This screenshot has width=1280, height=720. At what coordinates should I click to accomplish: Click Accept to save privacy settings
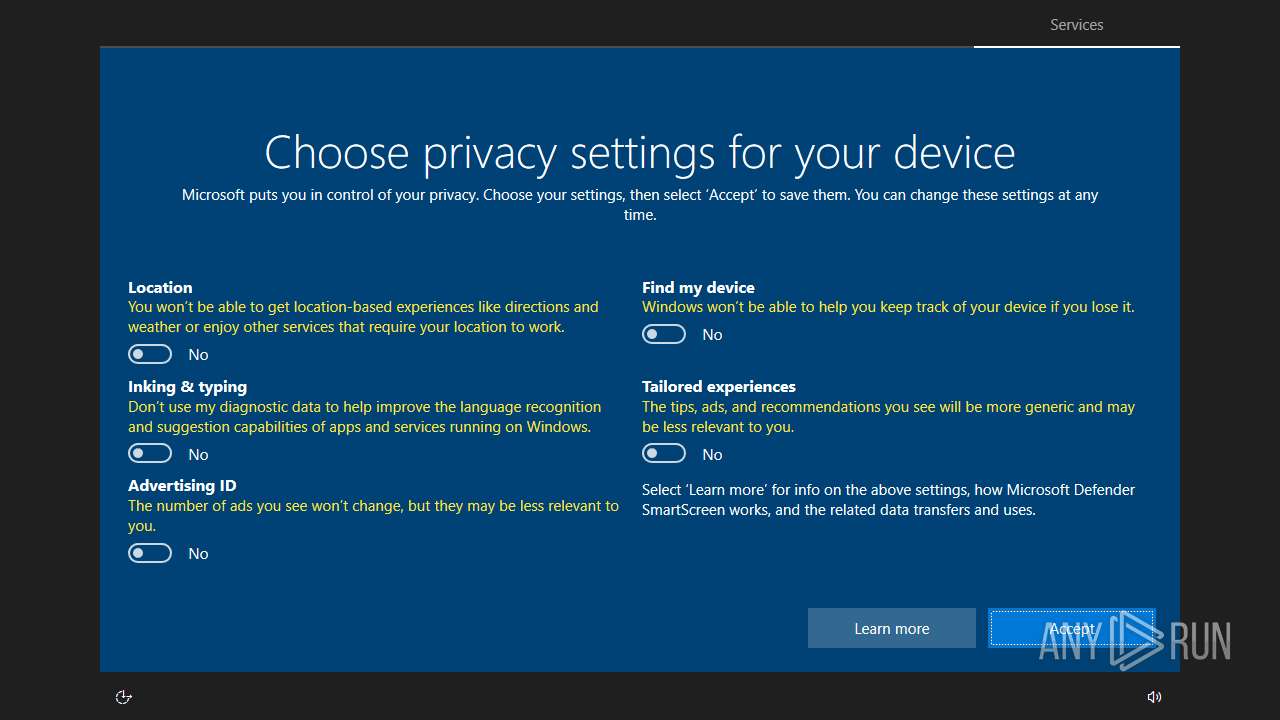coord(1071,628)
